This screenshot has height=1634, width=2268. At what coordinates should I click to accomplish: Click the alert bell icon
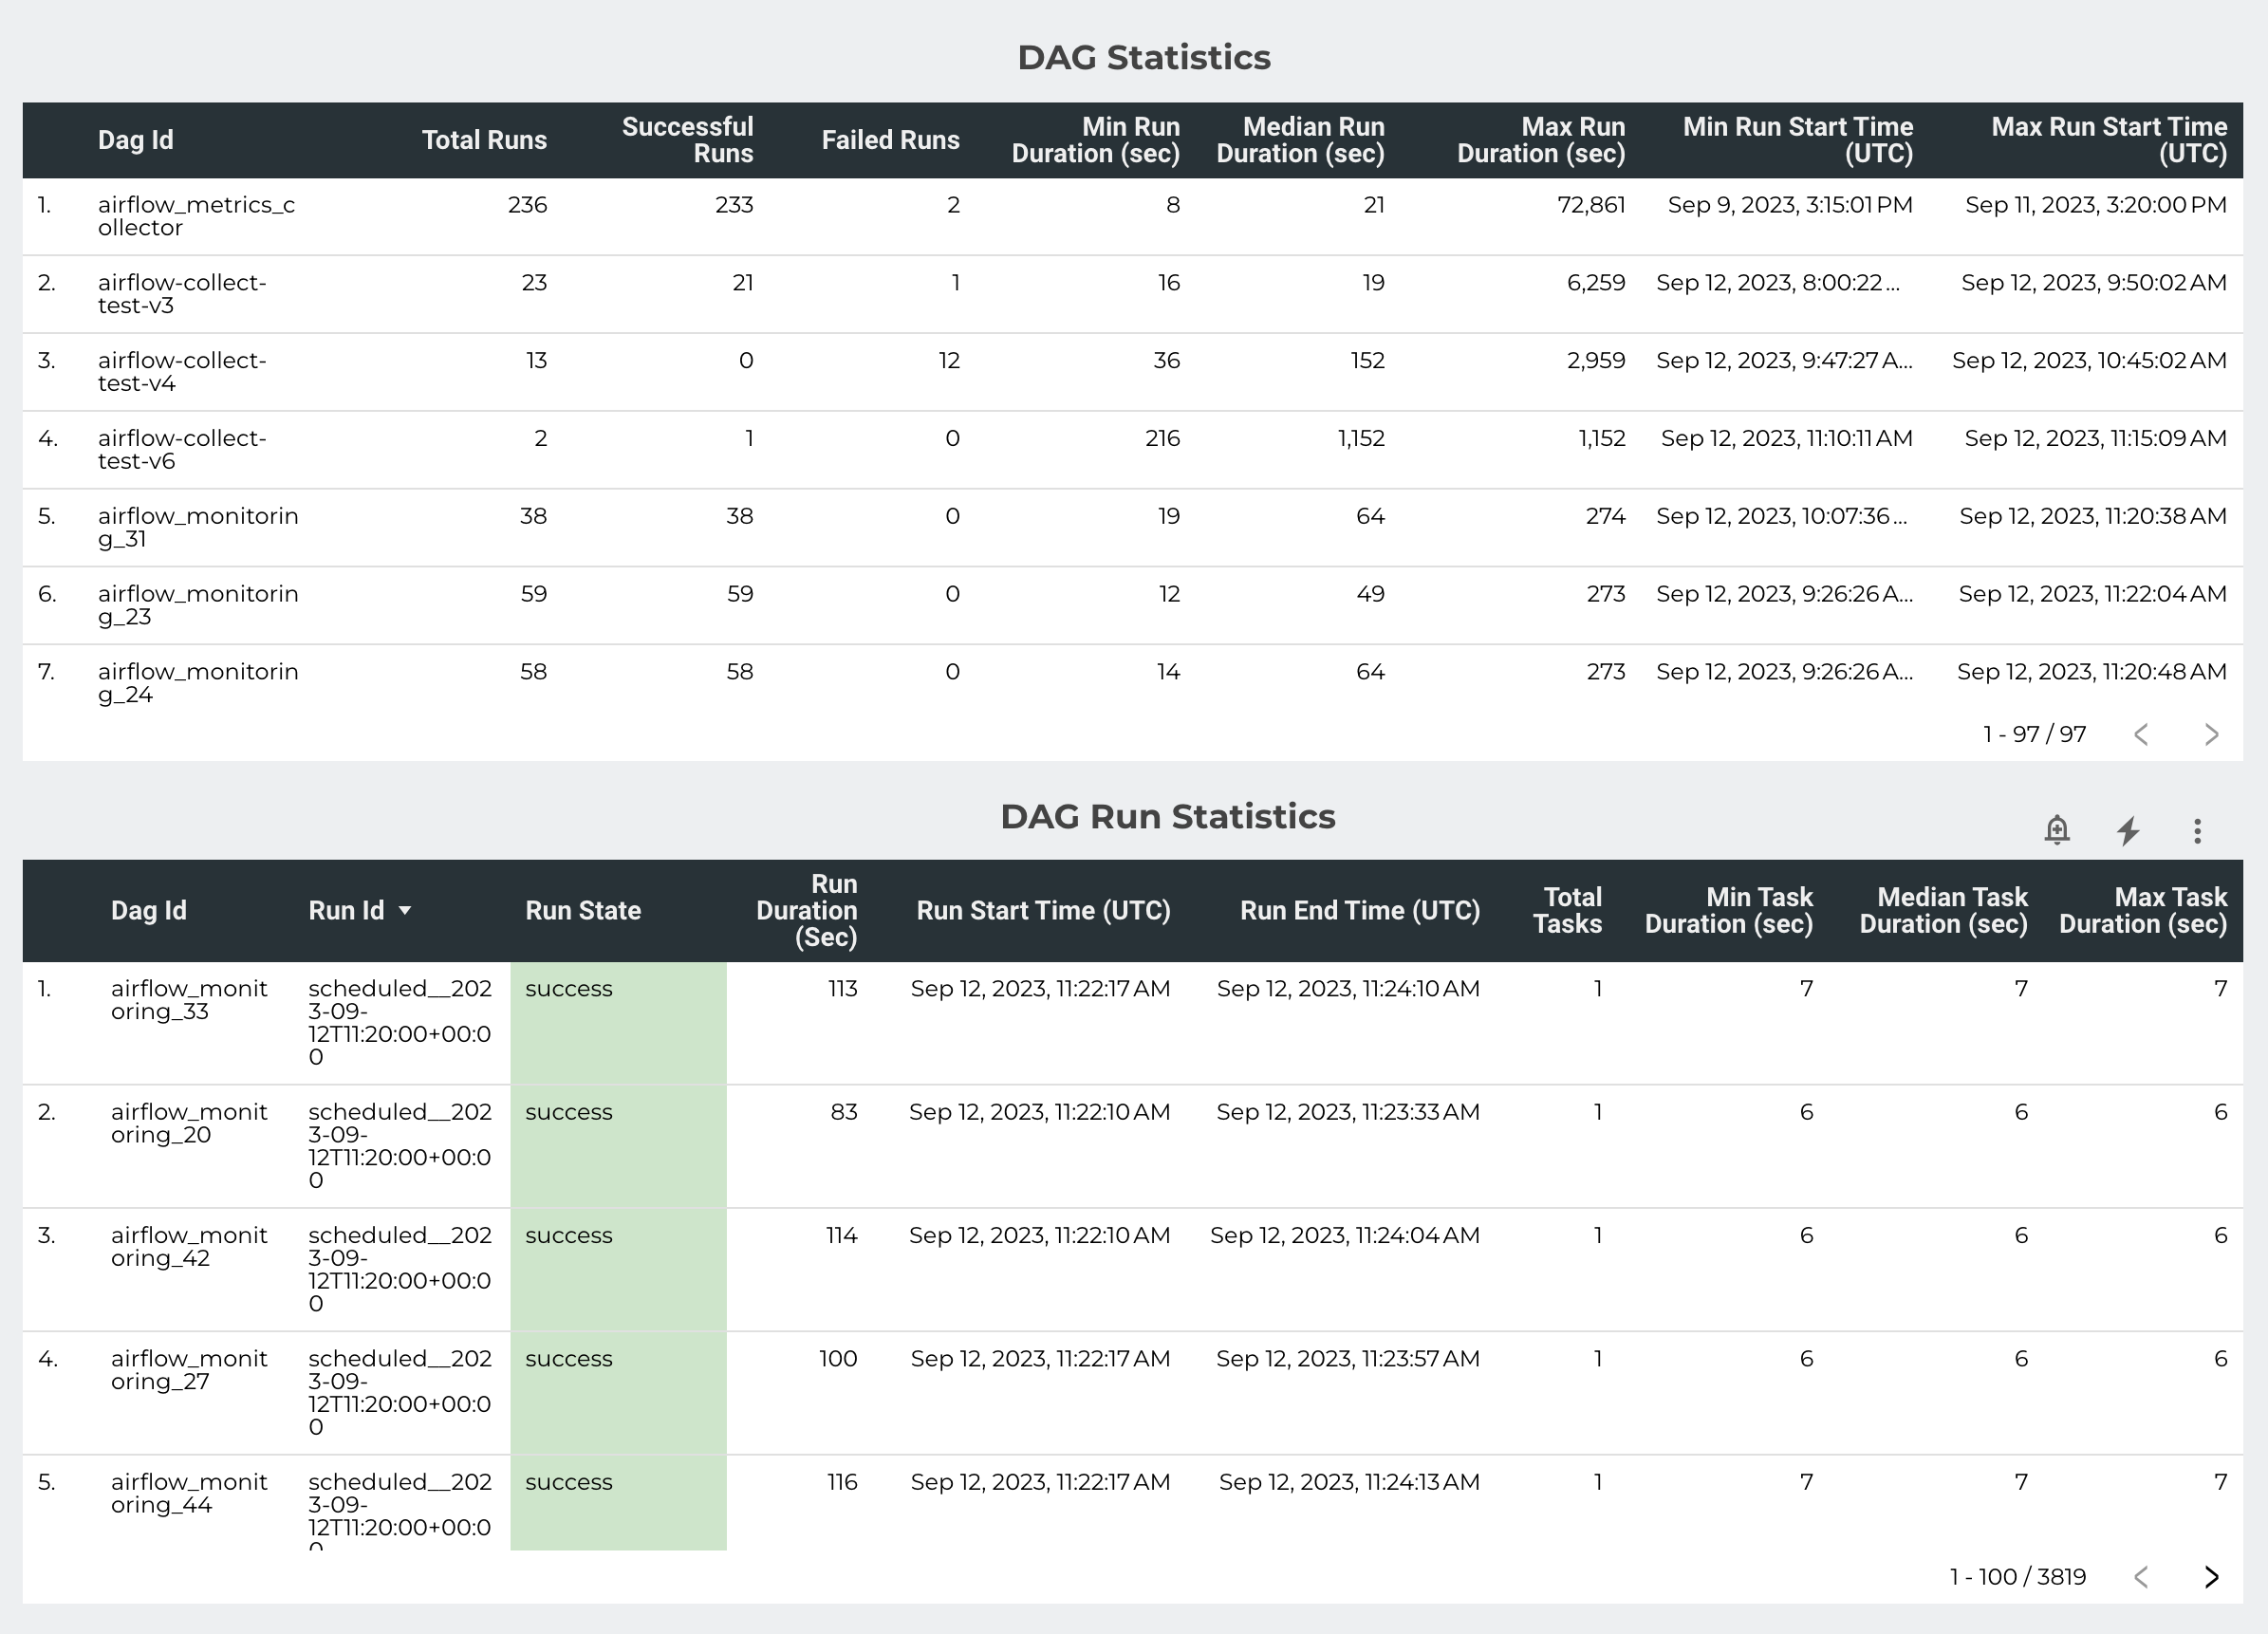click(2056, 830)
